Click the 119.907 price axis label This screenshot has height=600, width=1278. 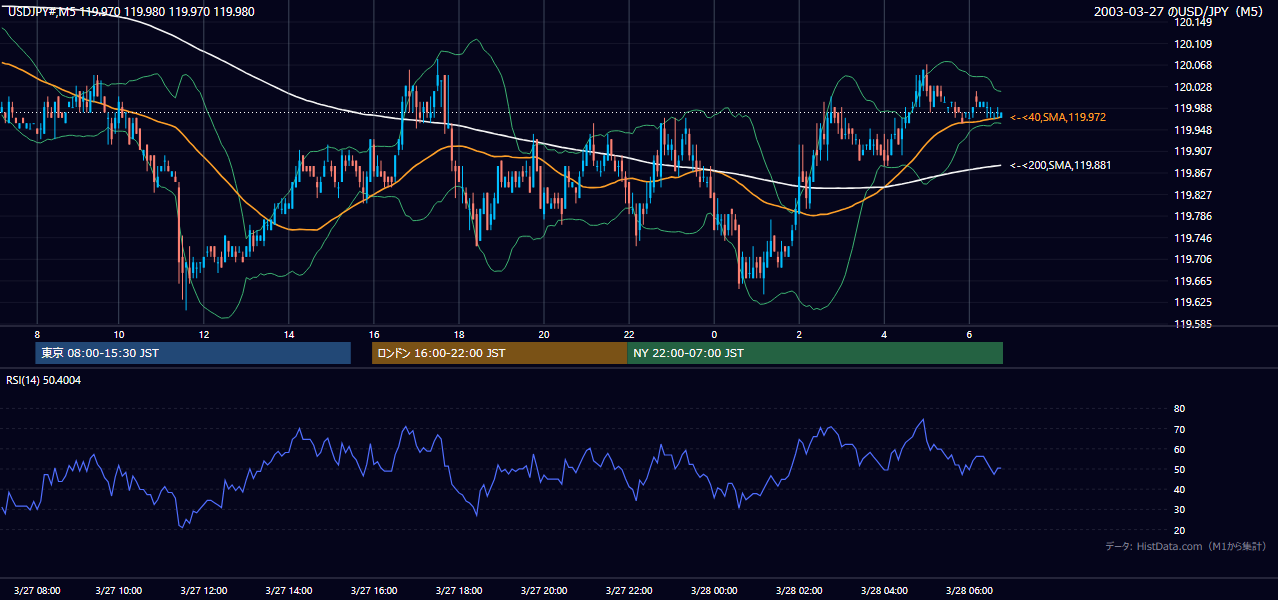tap(1193, 151)
